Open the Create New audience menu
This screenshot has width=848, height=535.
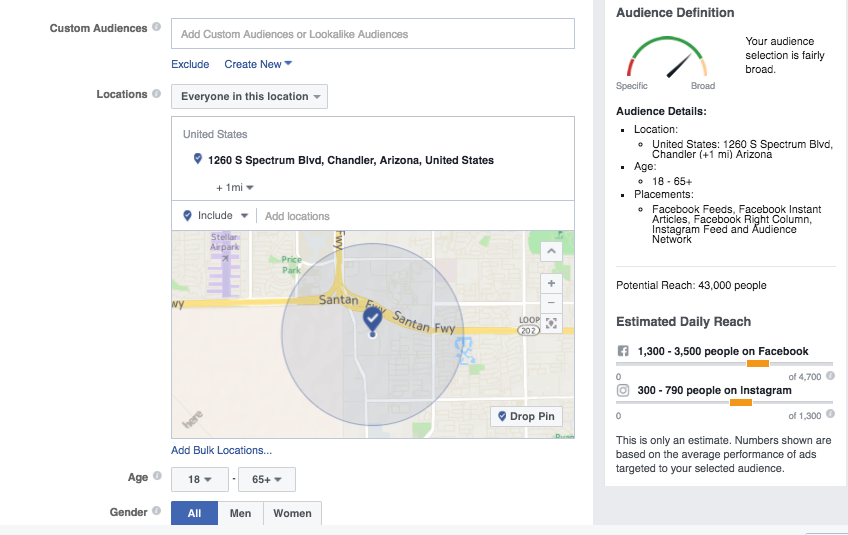tap(258, 64)
